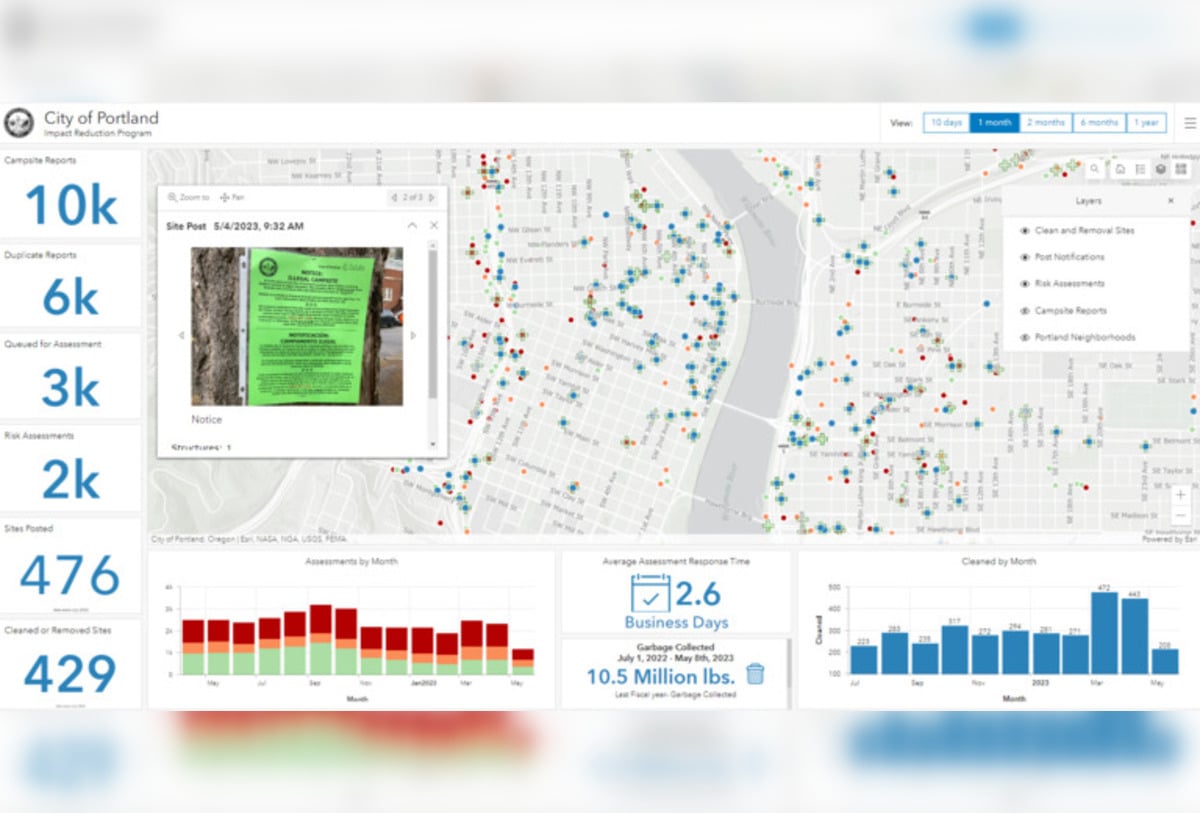Zoom in on the map

tap(1181, 495)
